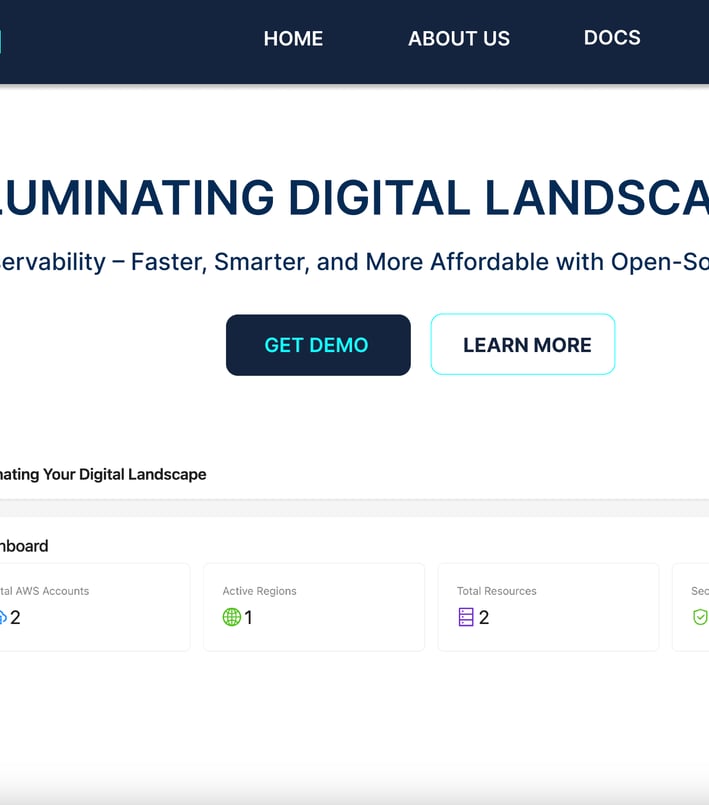
Task: Click the 'DIGITAL LANDSCA' hero headline
Action: coord(499,198)
